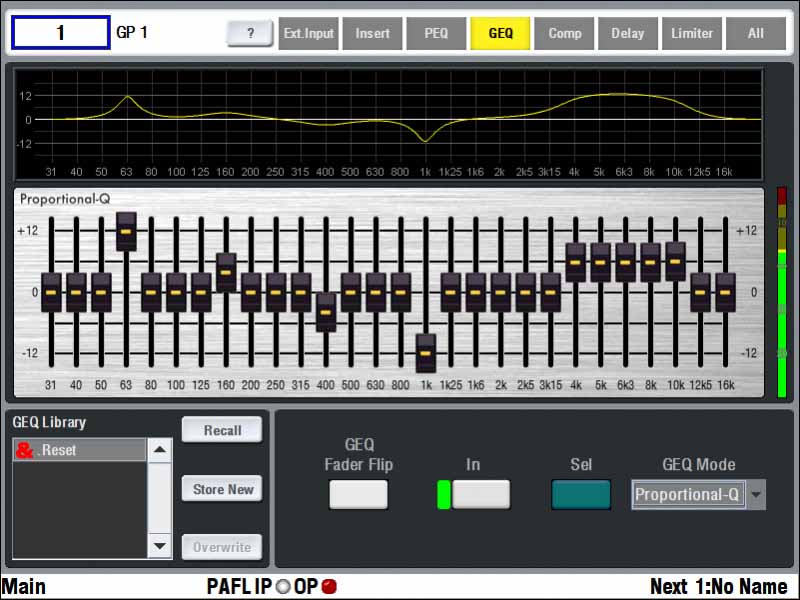Open the Comp tab
800x600 pixels.
565,33
